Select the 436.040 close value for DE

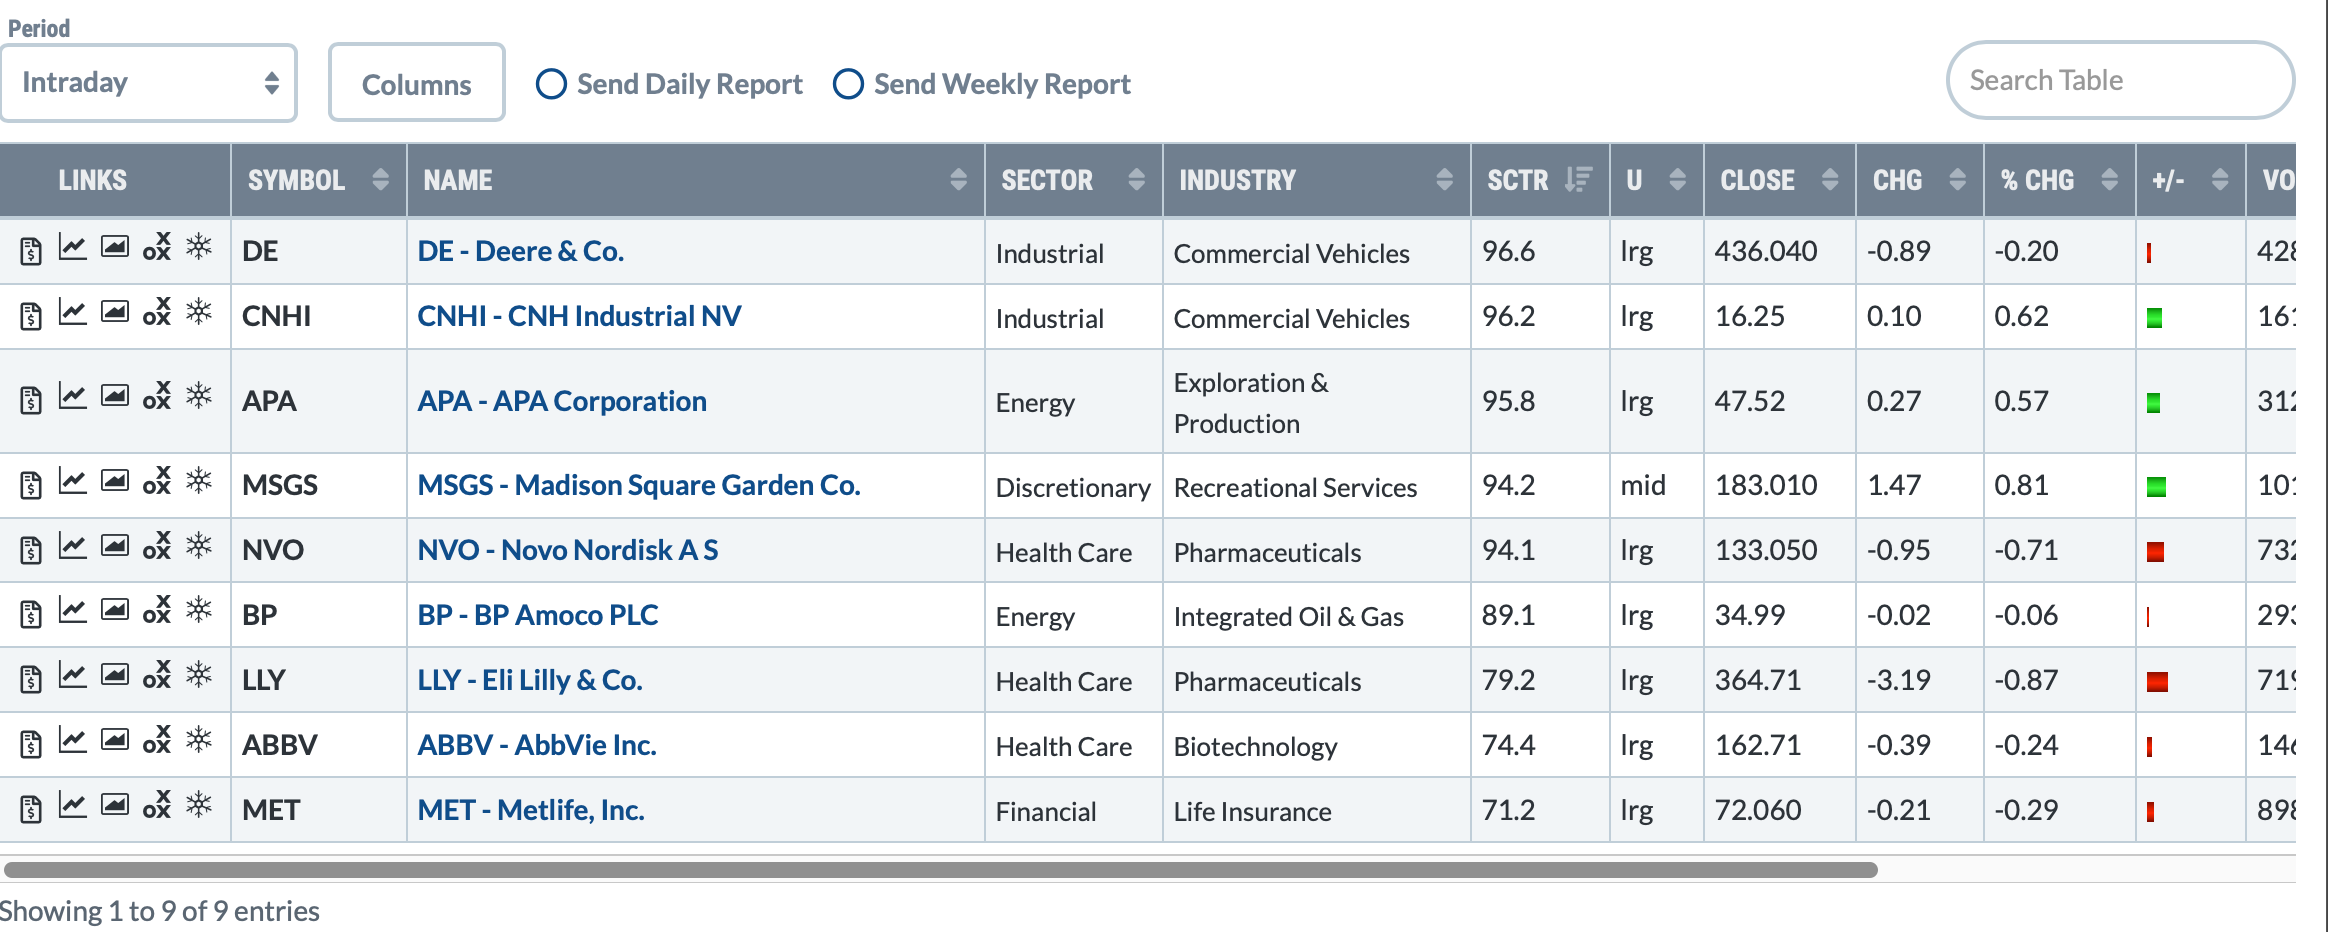1766,251
